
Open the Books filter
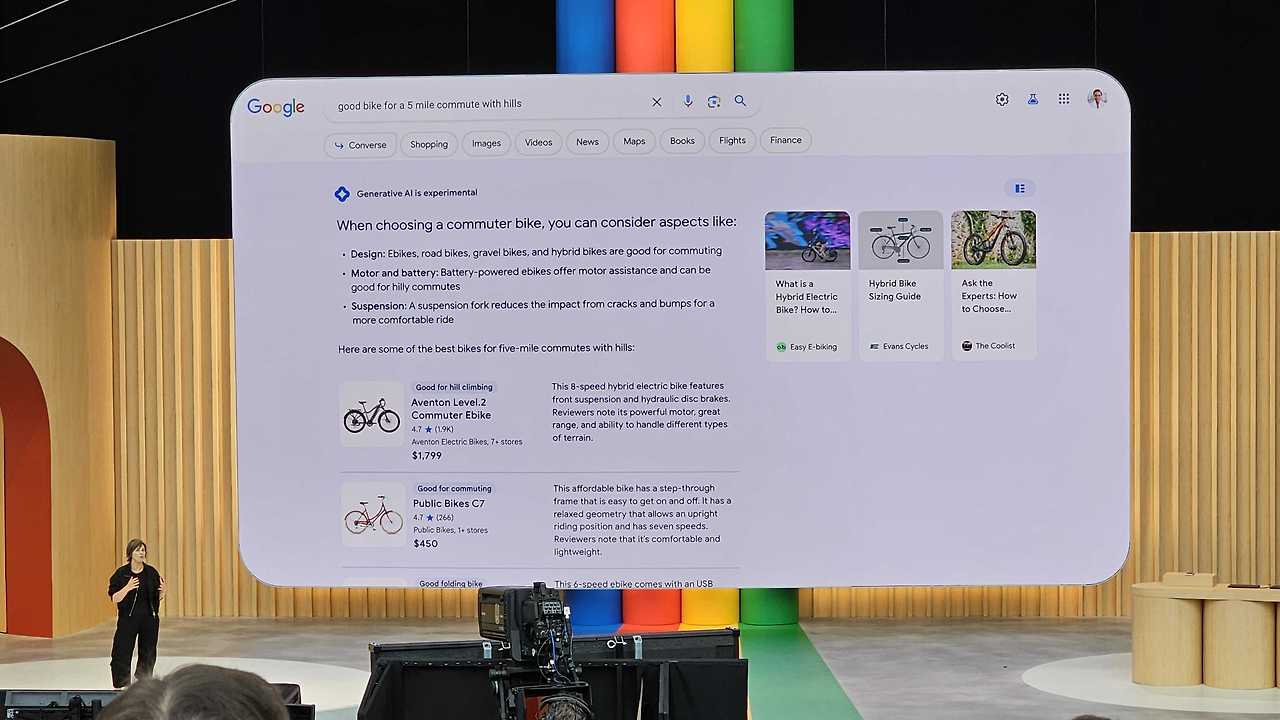click(682, 141)
